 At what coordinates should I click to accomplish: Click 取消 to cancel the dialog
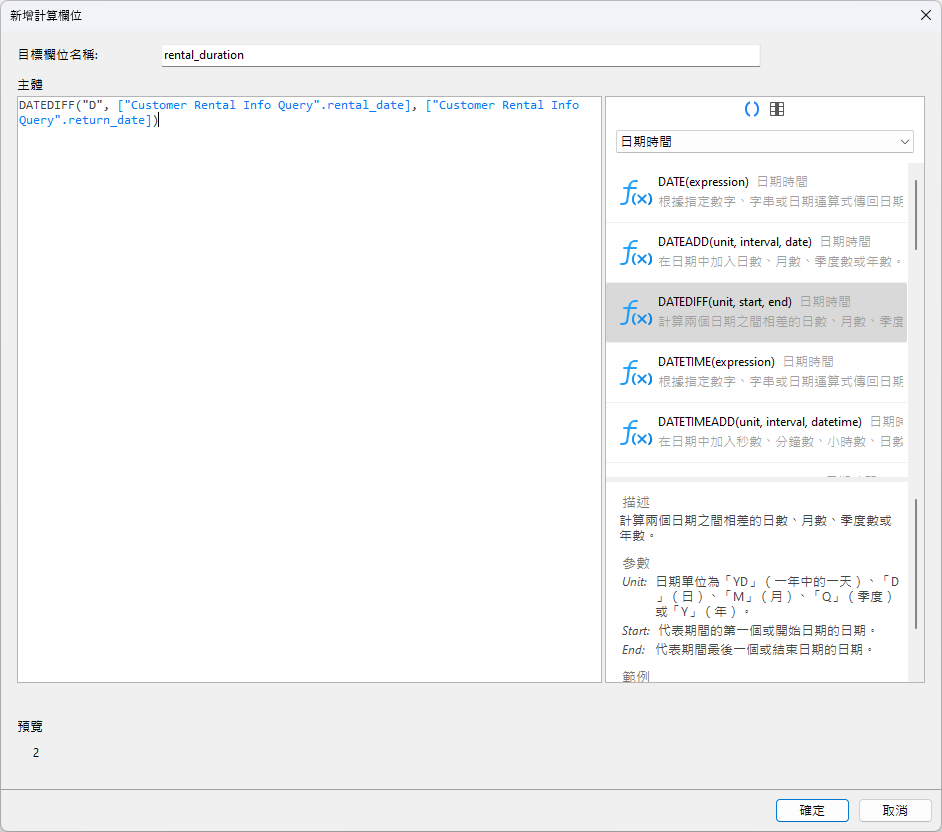coord(895,810)
